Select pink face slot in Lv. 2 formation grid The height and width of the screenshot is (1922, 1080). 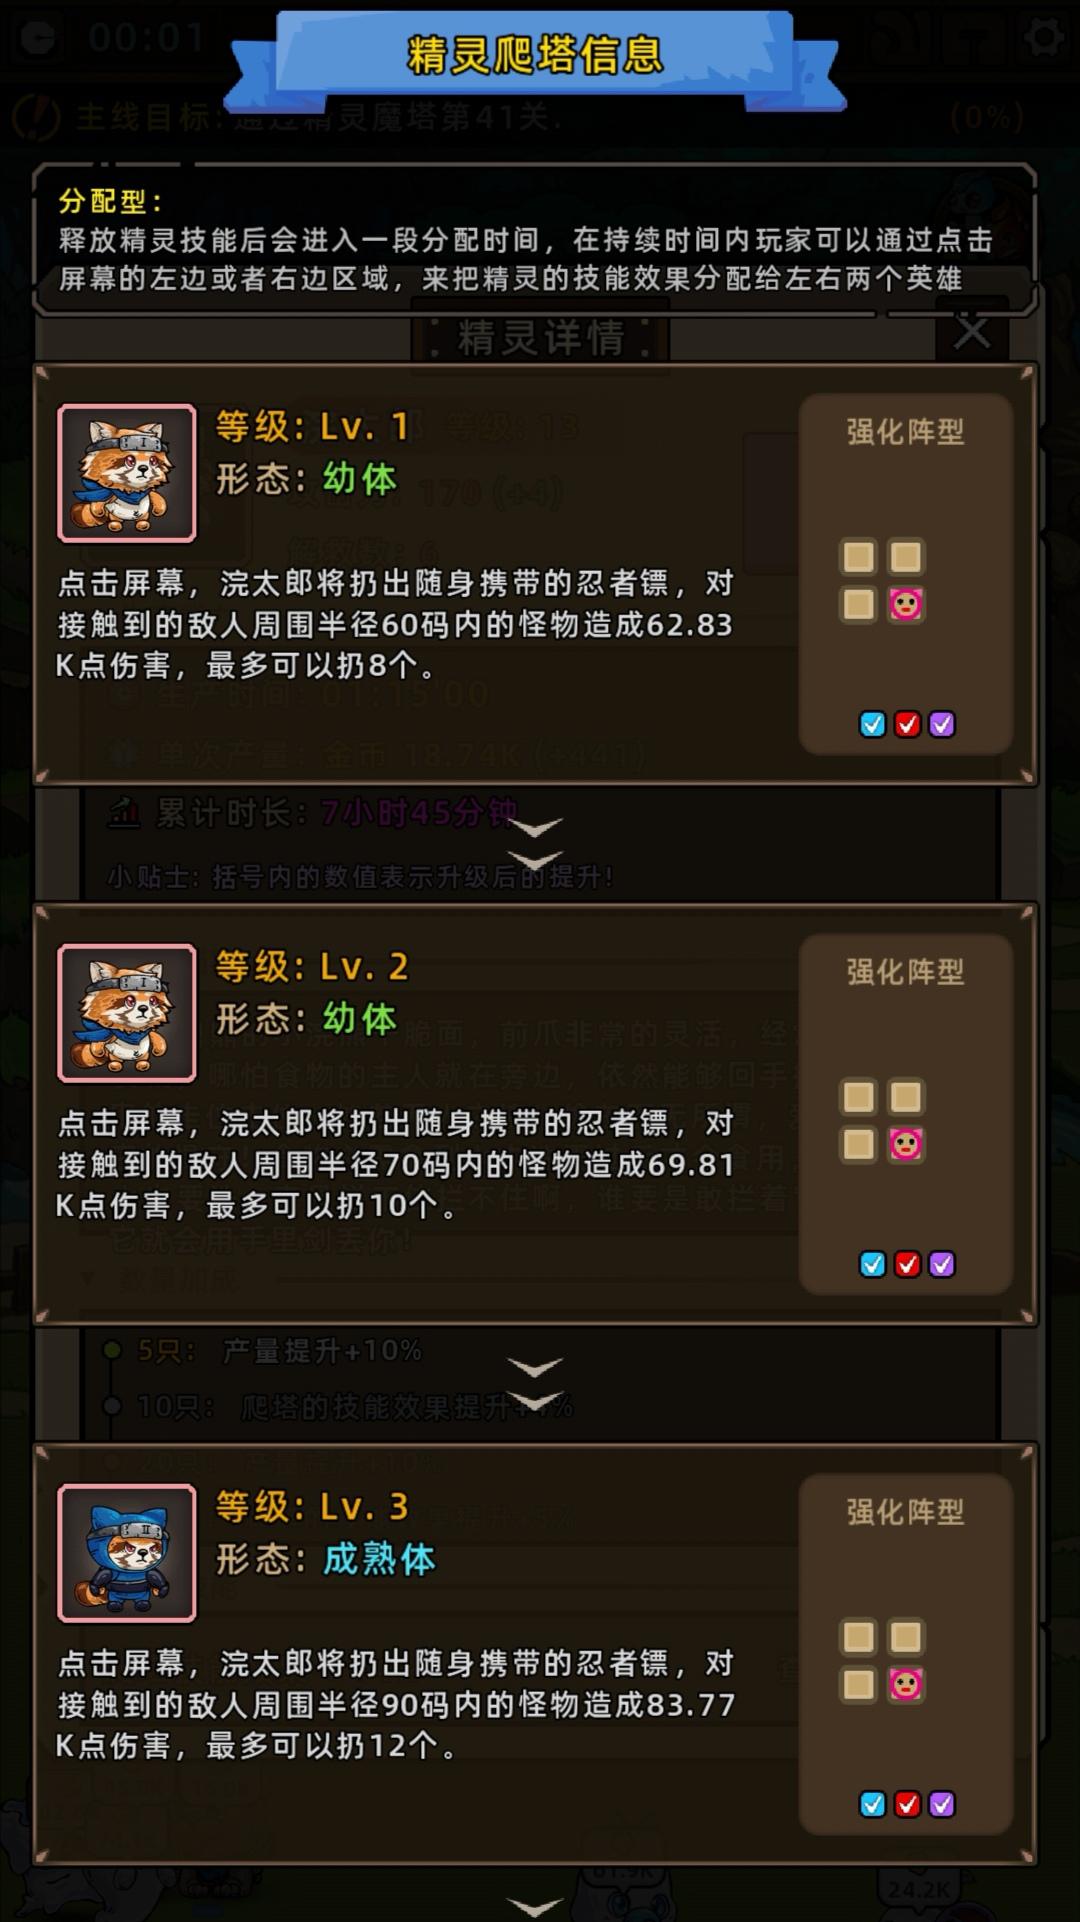[906, 1144]
